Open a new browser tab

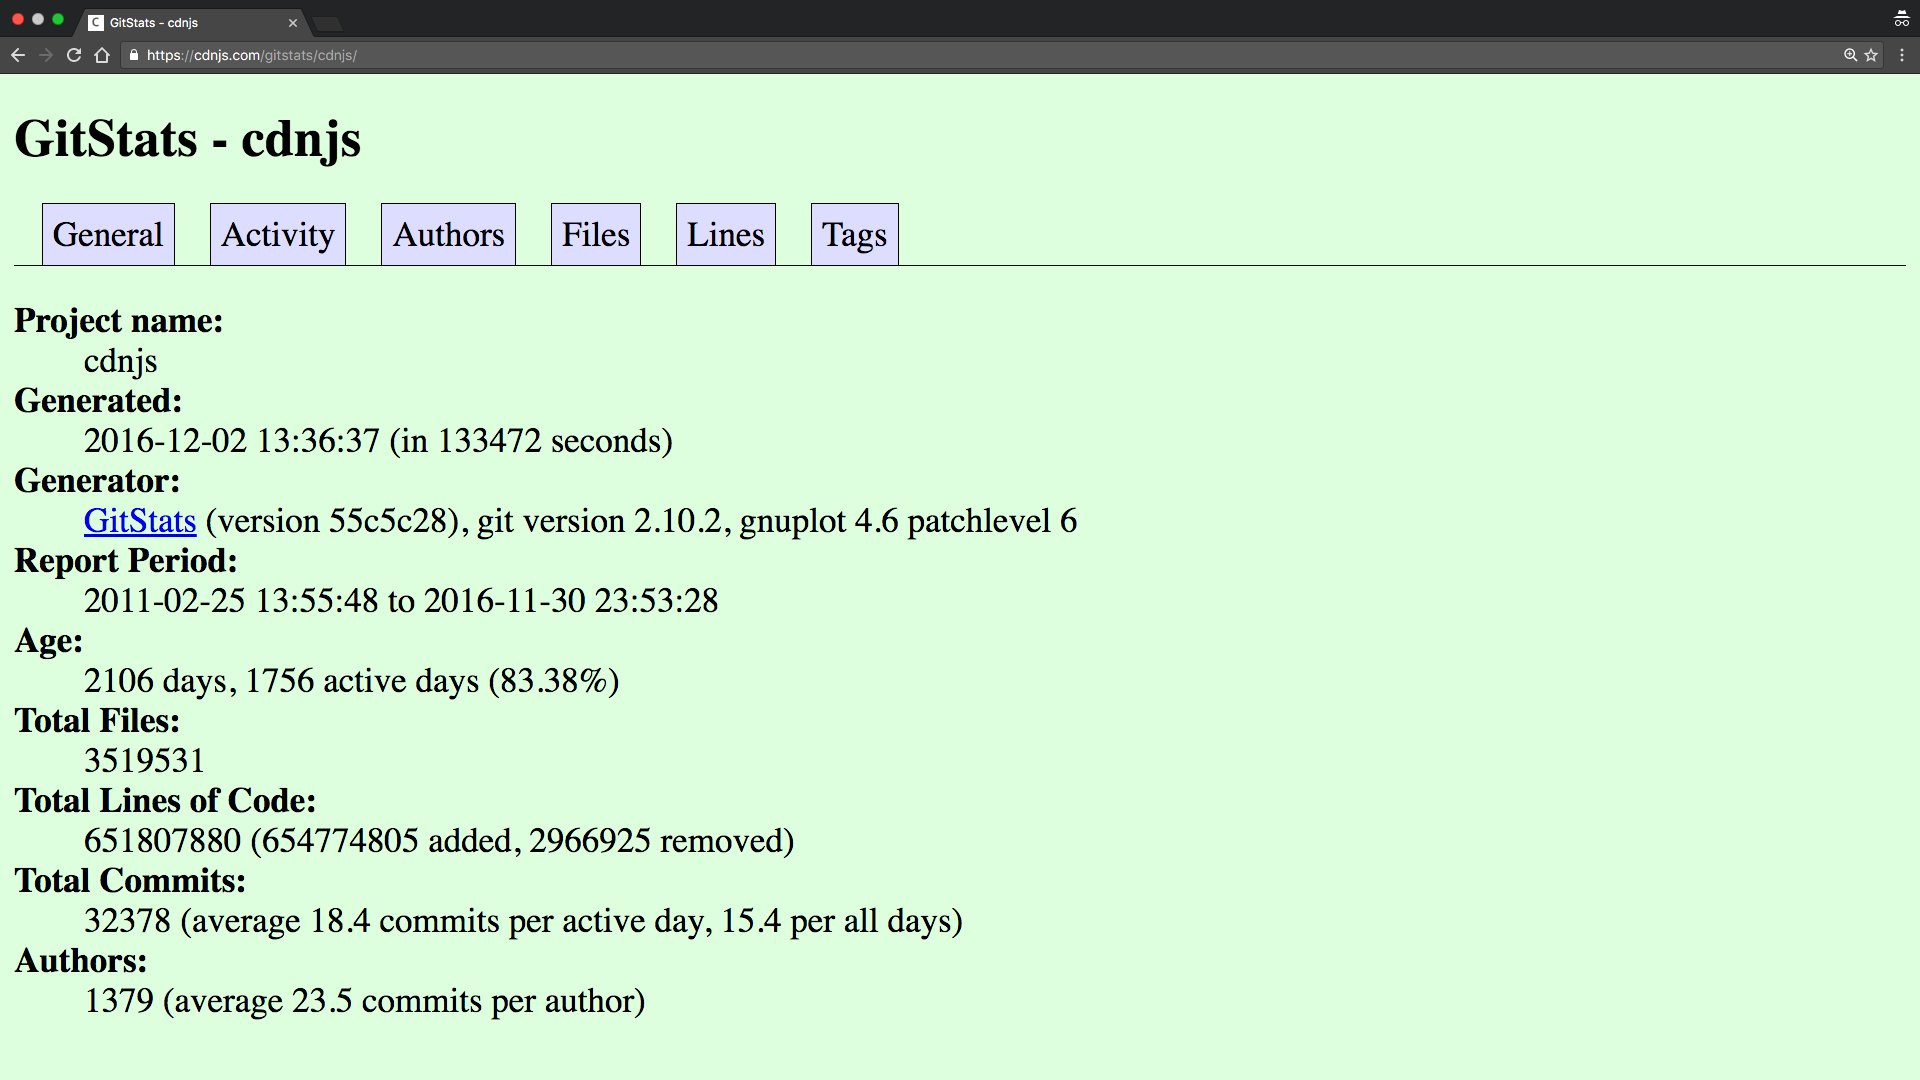tap(327, 23)
